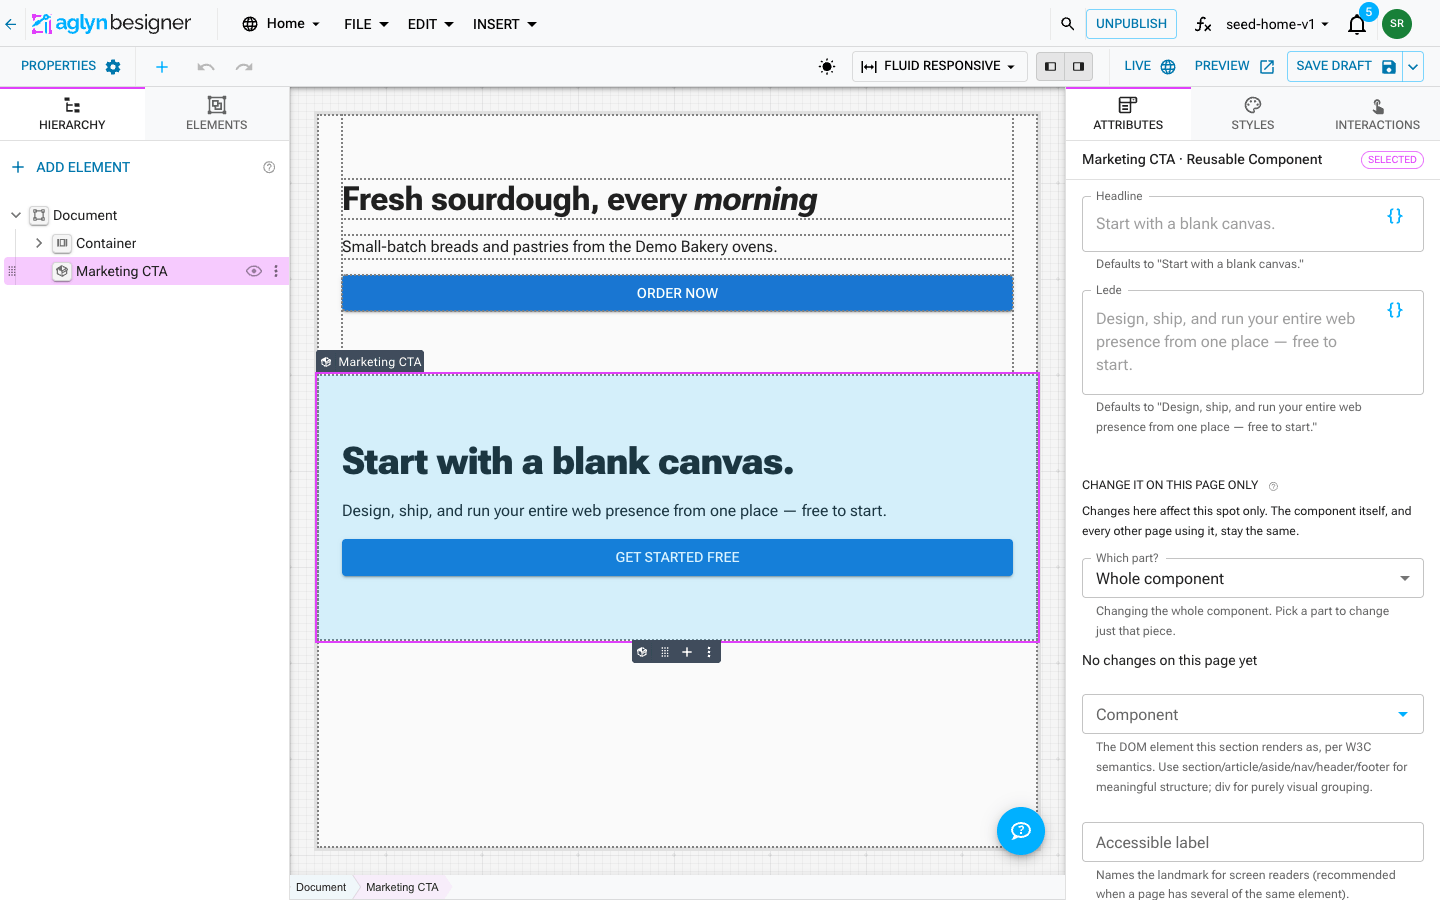Click the help icon beside Change It On This Page Only
This screenshot has height=900, width=1440.
(x=1273, y=486)
